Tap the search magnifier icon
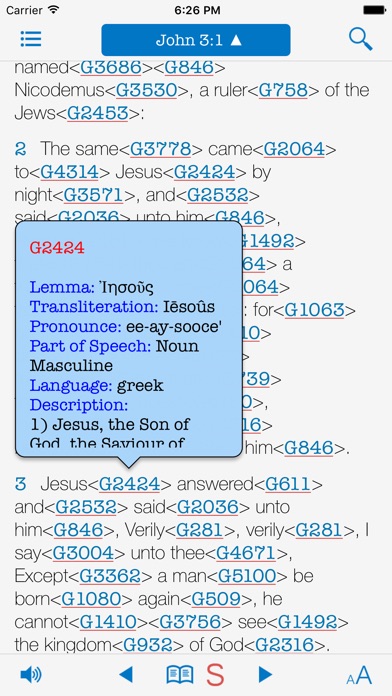The image size is (392, 696). pyautogui.click(x=360, y=39)
